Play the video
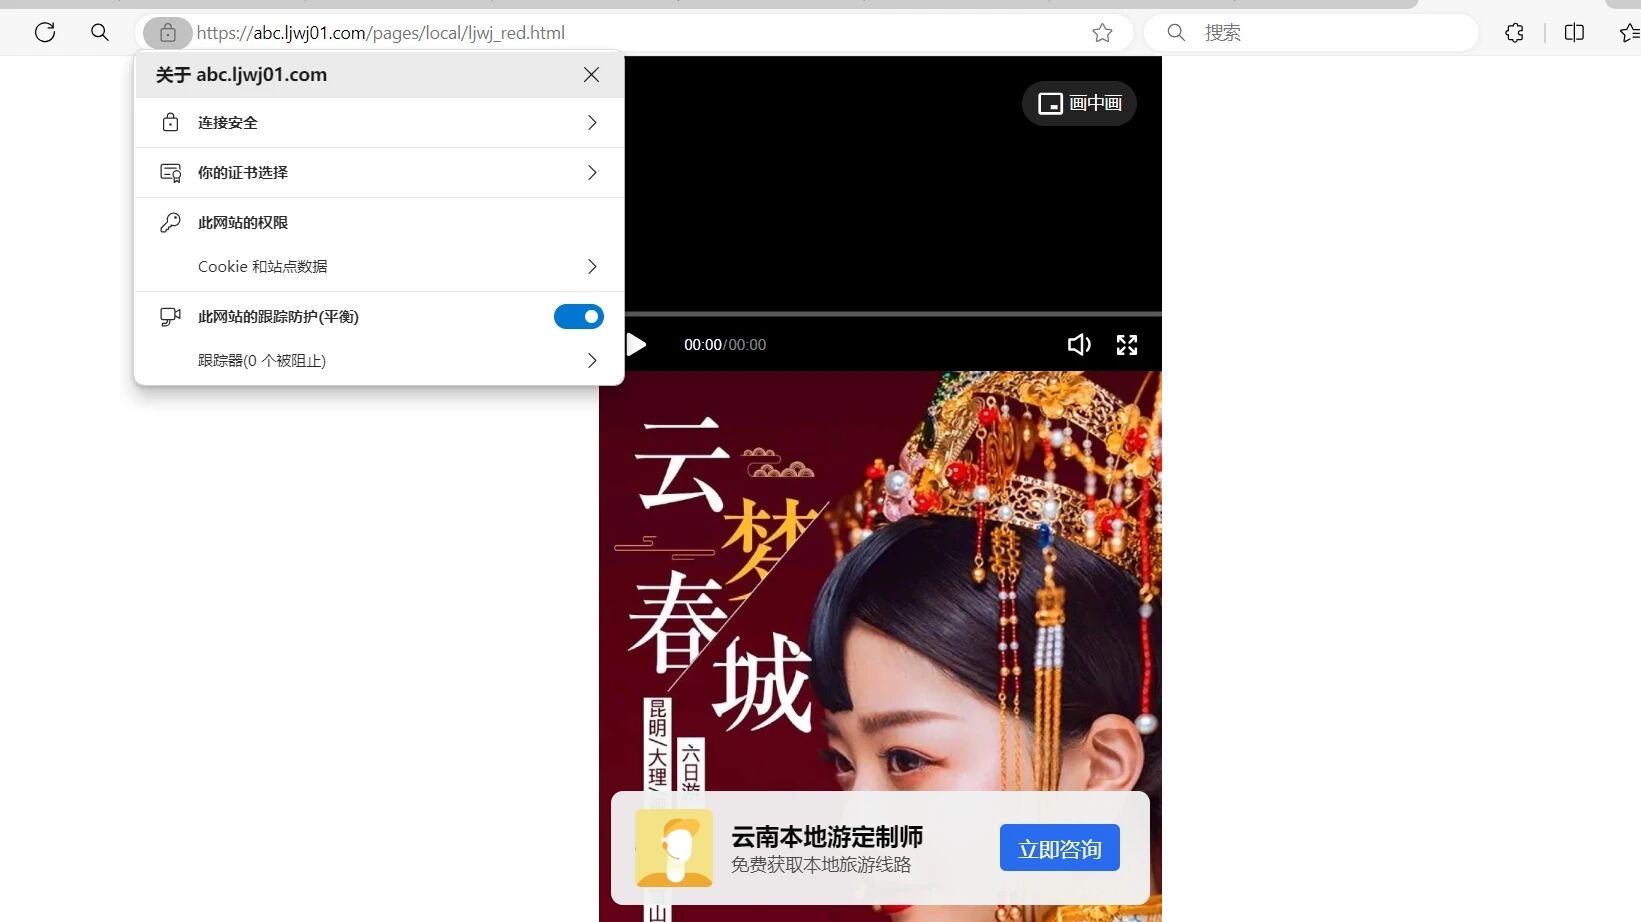 [x=637, y=345]
